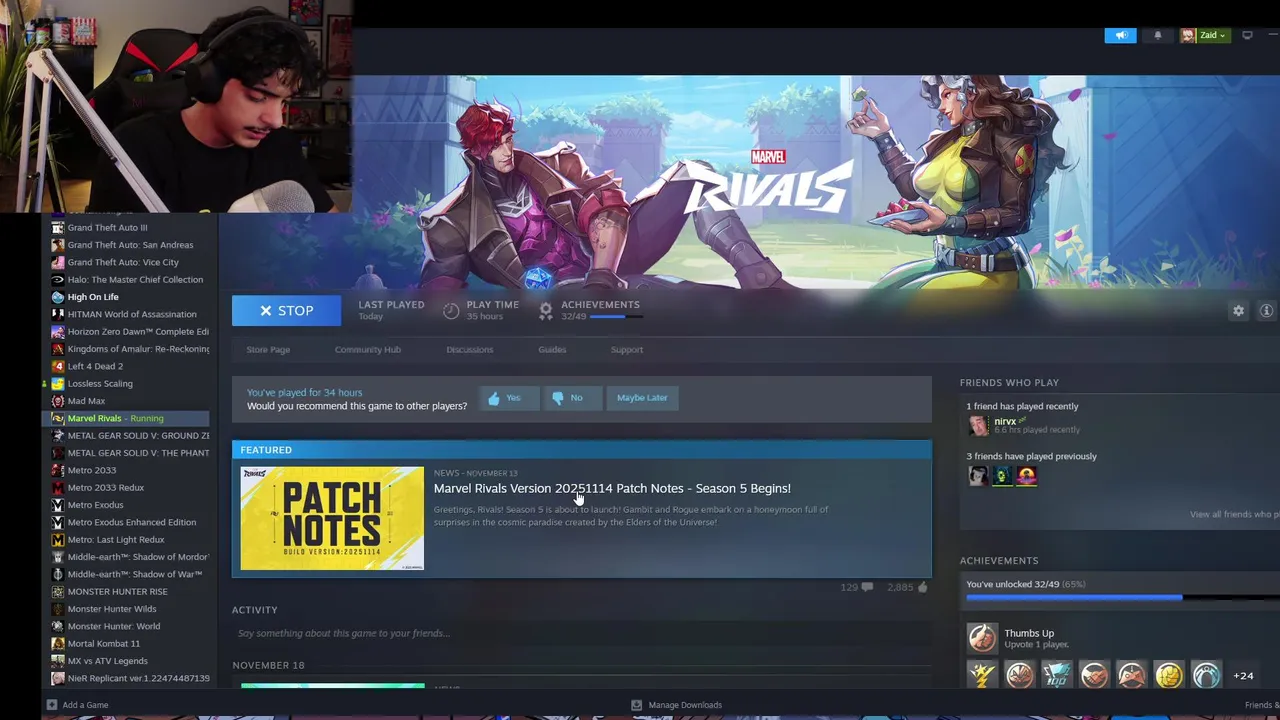The image size is (1280, 720).
Task: Open the sunset friend avatar
Action: [x=1026, y=476]
